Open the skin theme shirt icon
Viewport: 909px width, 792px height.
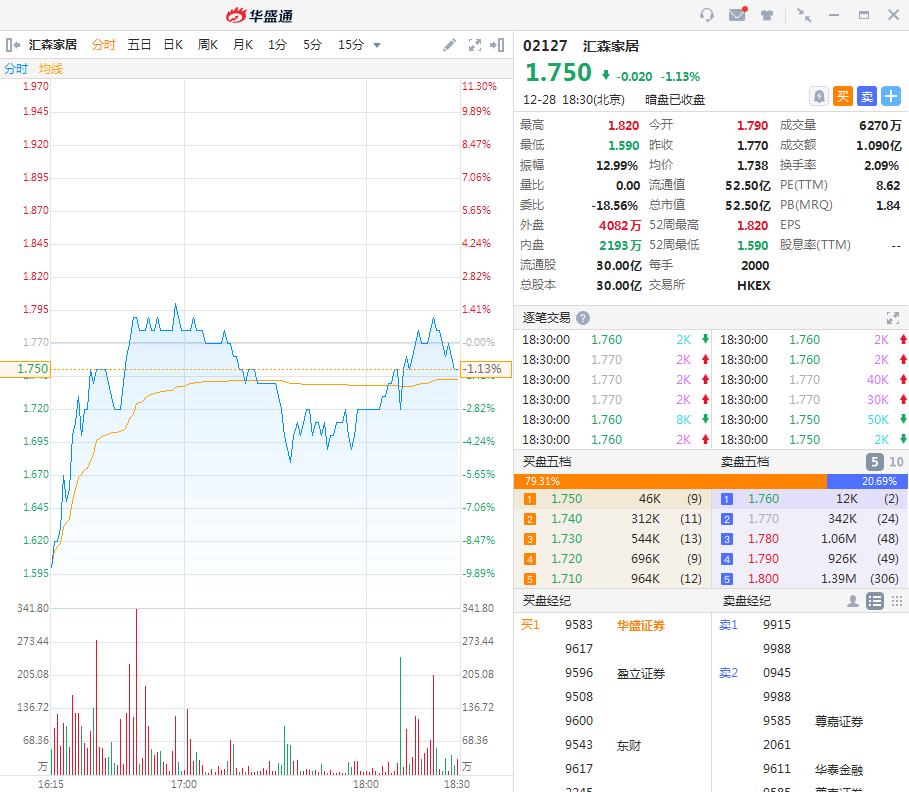pos(767,15)
